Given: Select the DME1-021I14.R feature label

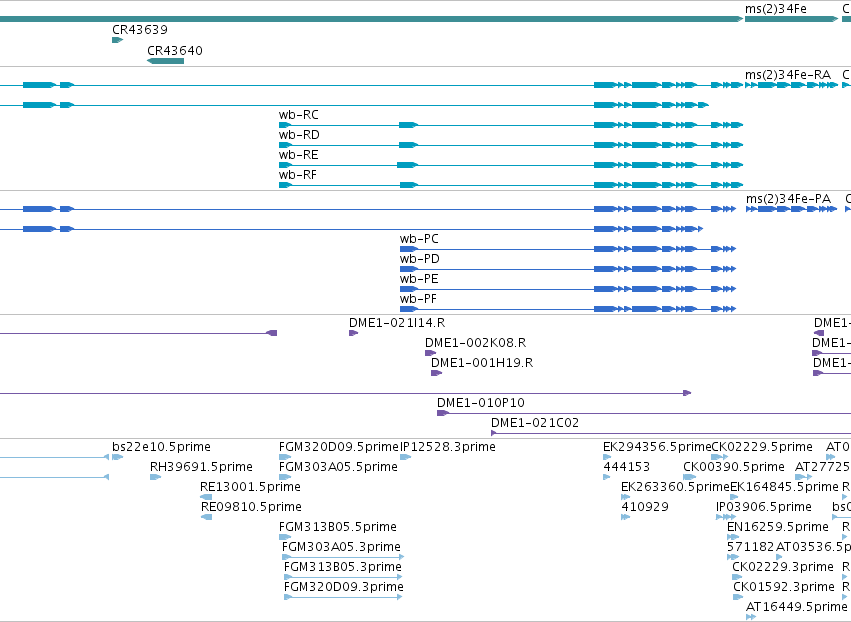Looking at the screenshot, I should click(397, 323).
